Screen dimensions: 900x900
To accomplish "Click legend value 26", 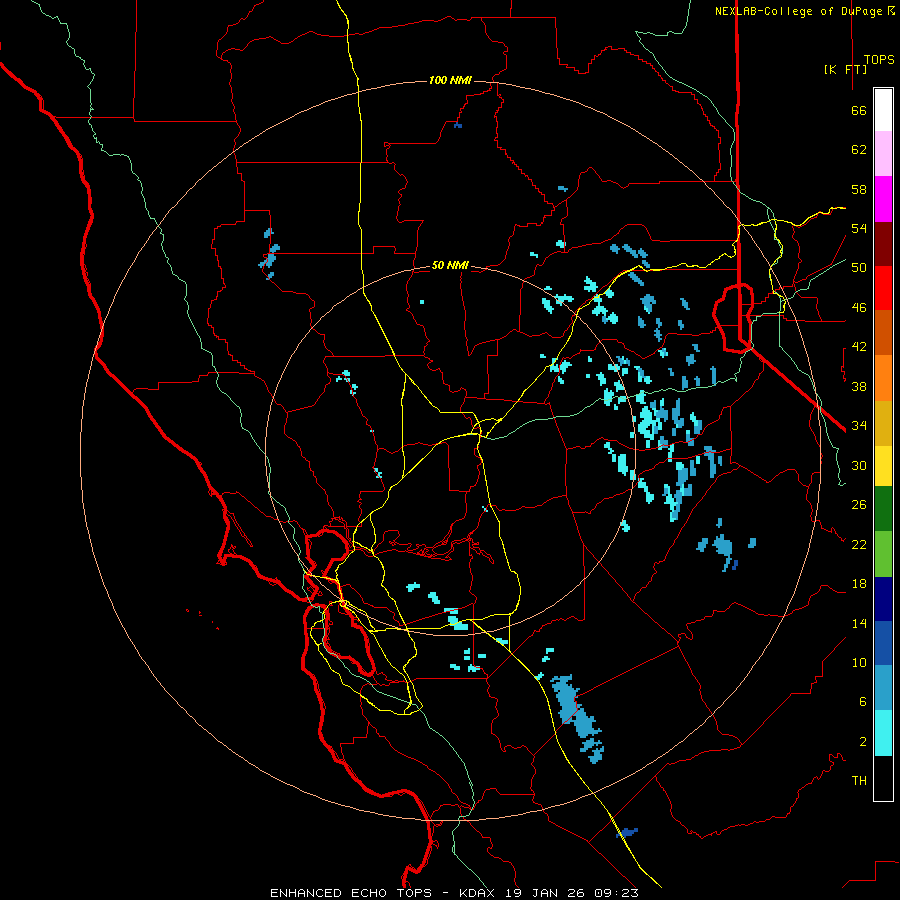I will tap(859, 505).
